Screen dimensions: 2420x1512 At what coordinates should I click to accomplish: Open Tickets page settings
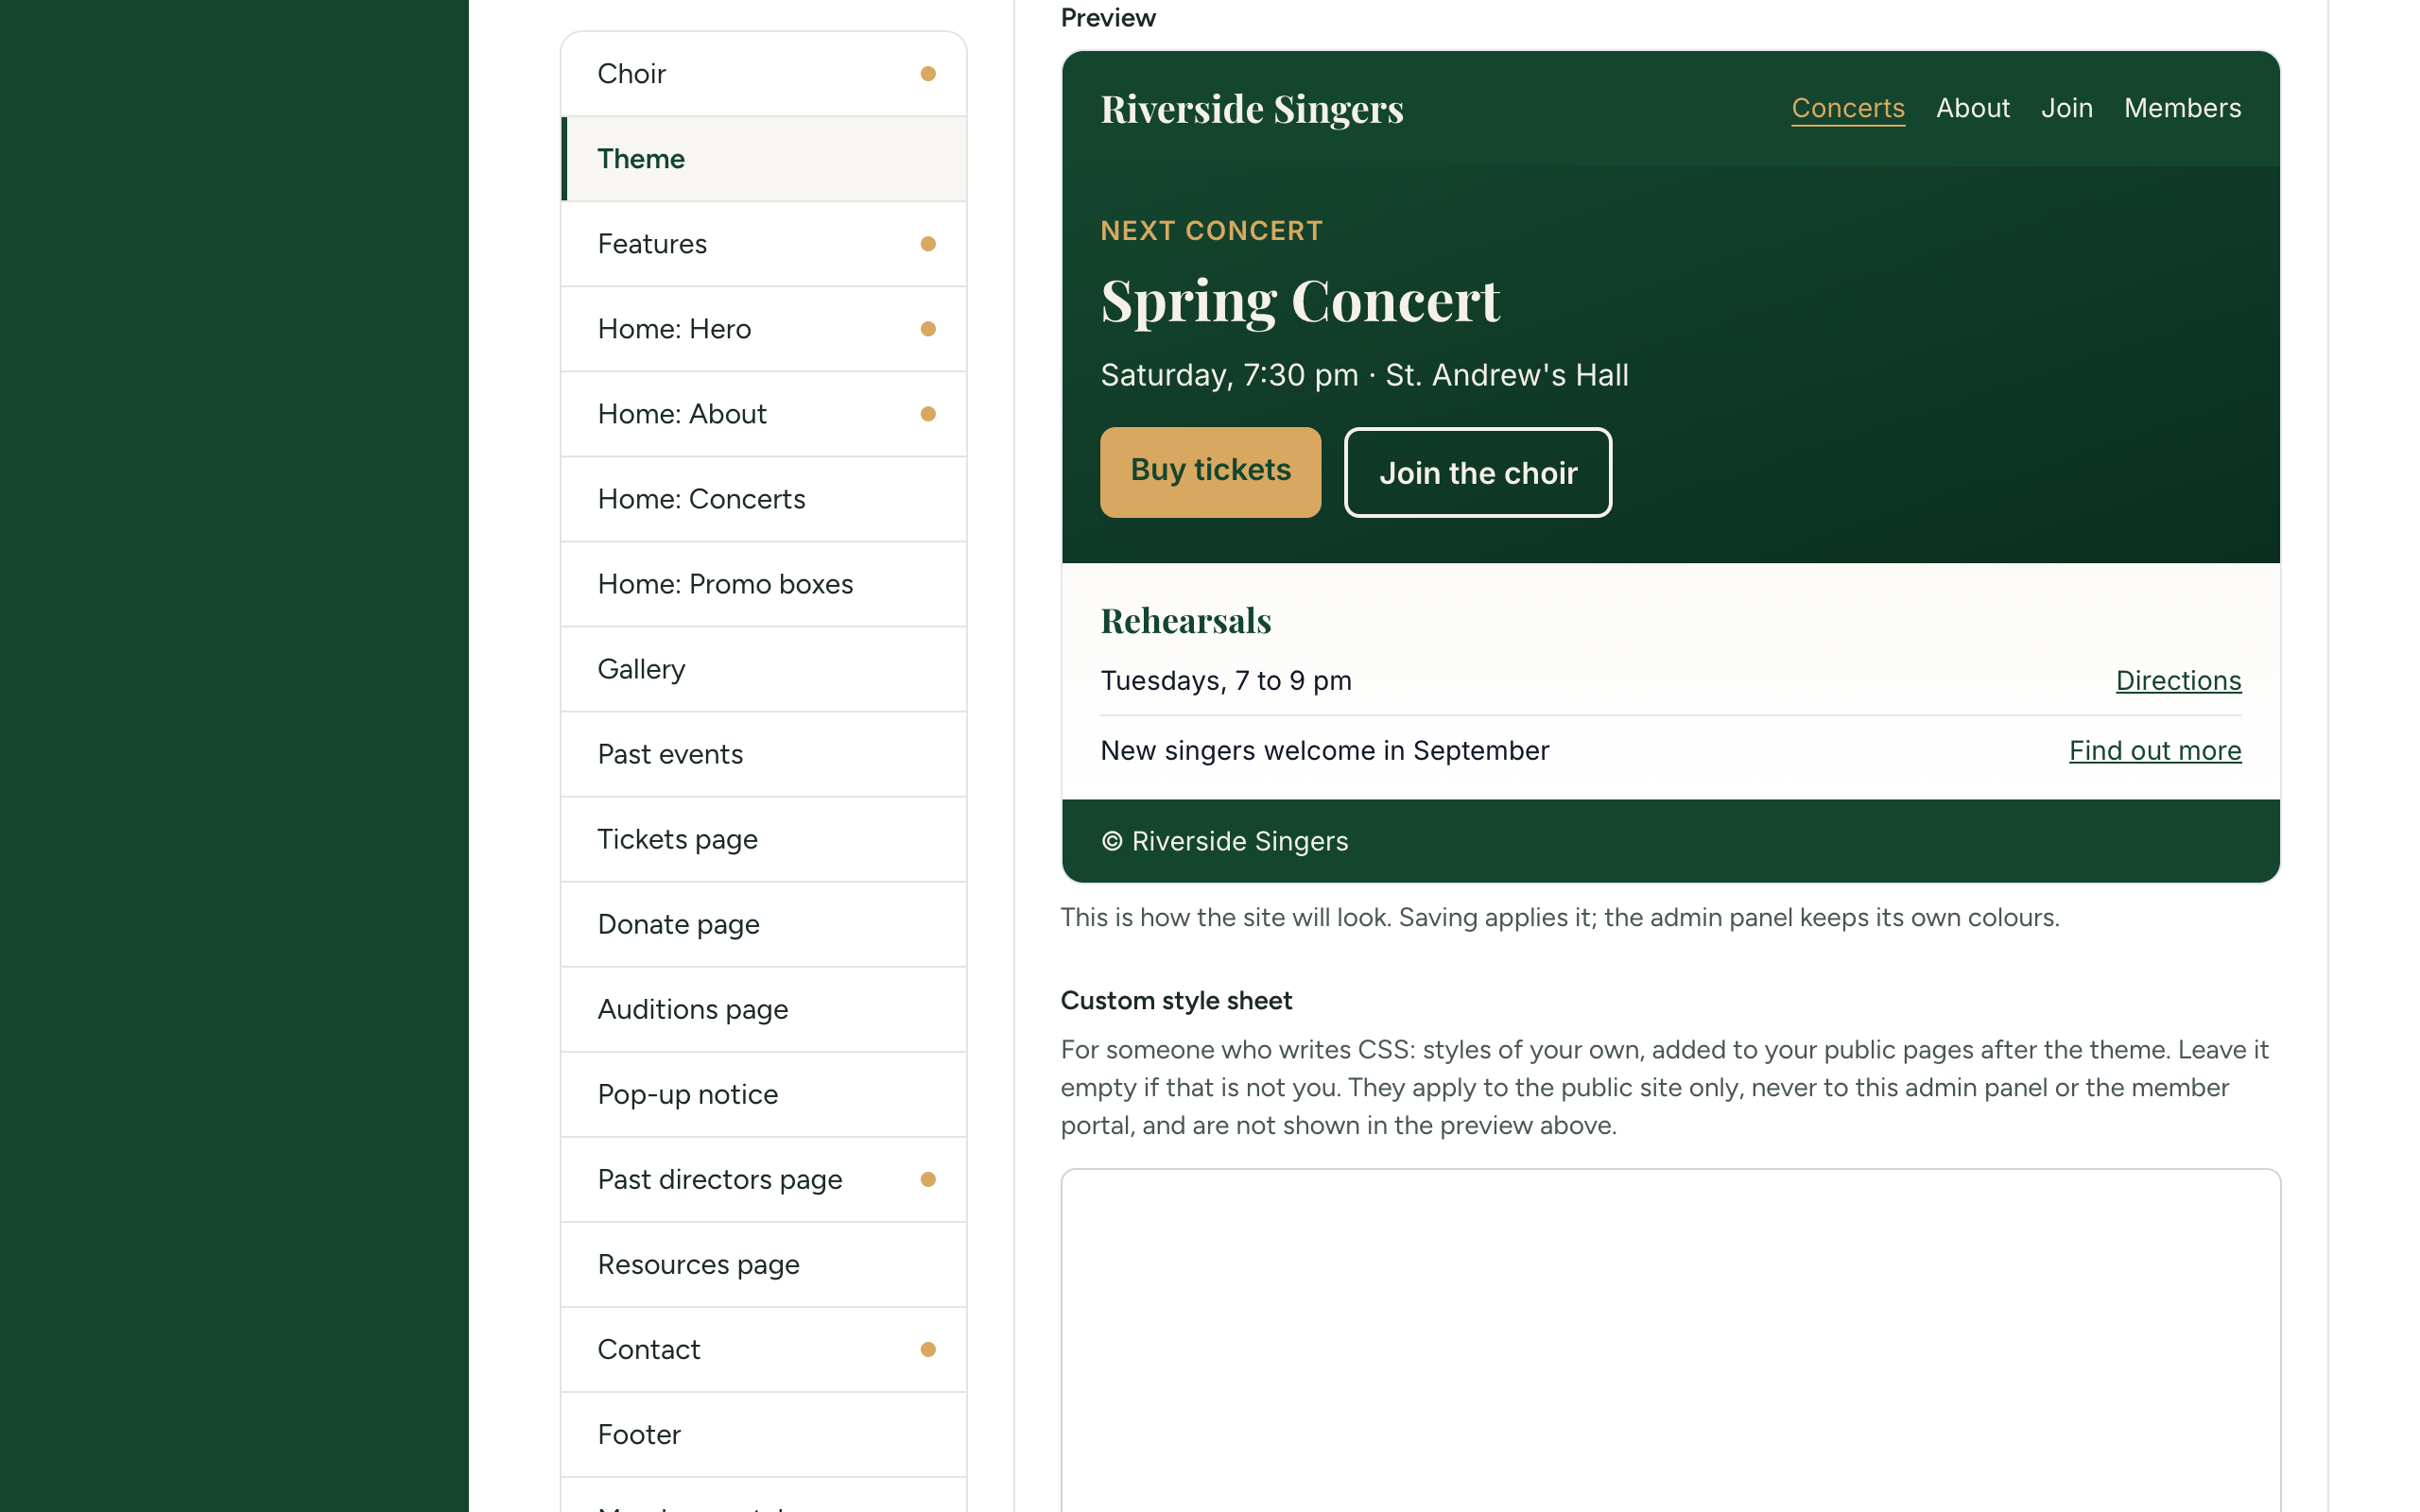click(x=764, y=839)
